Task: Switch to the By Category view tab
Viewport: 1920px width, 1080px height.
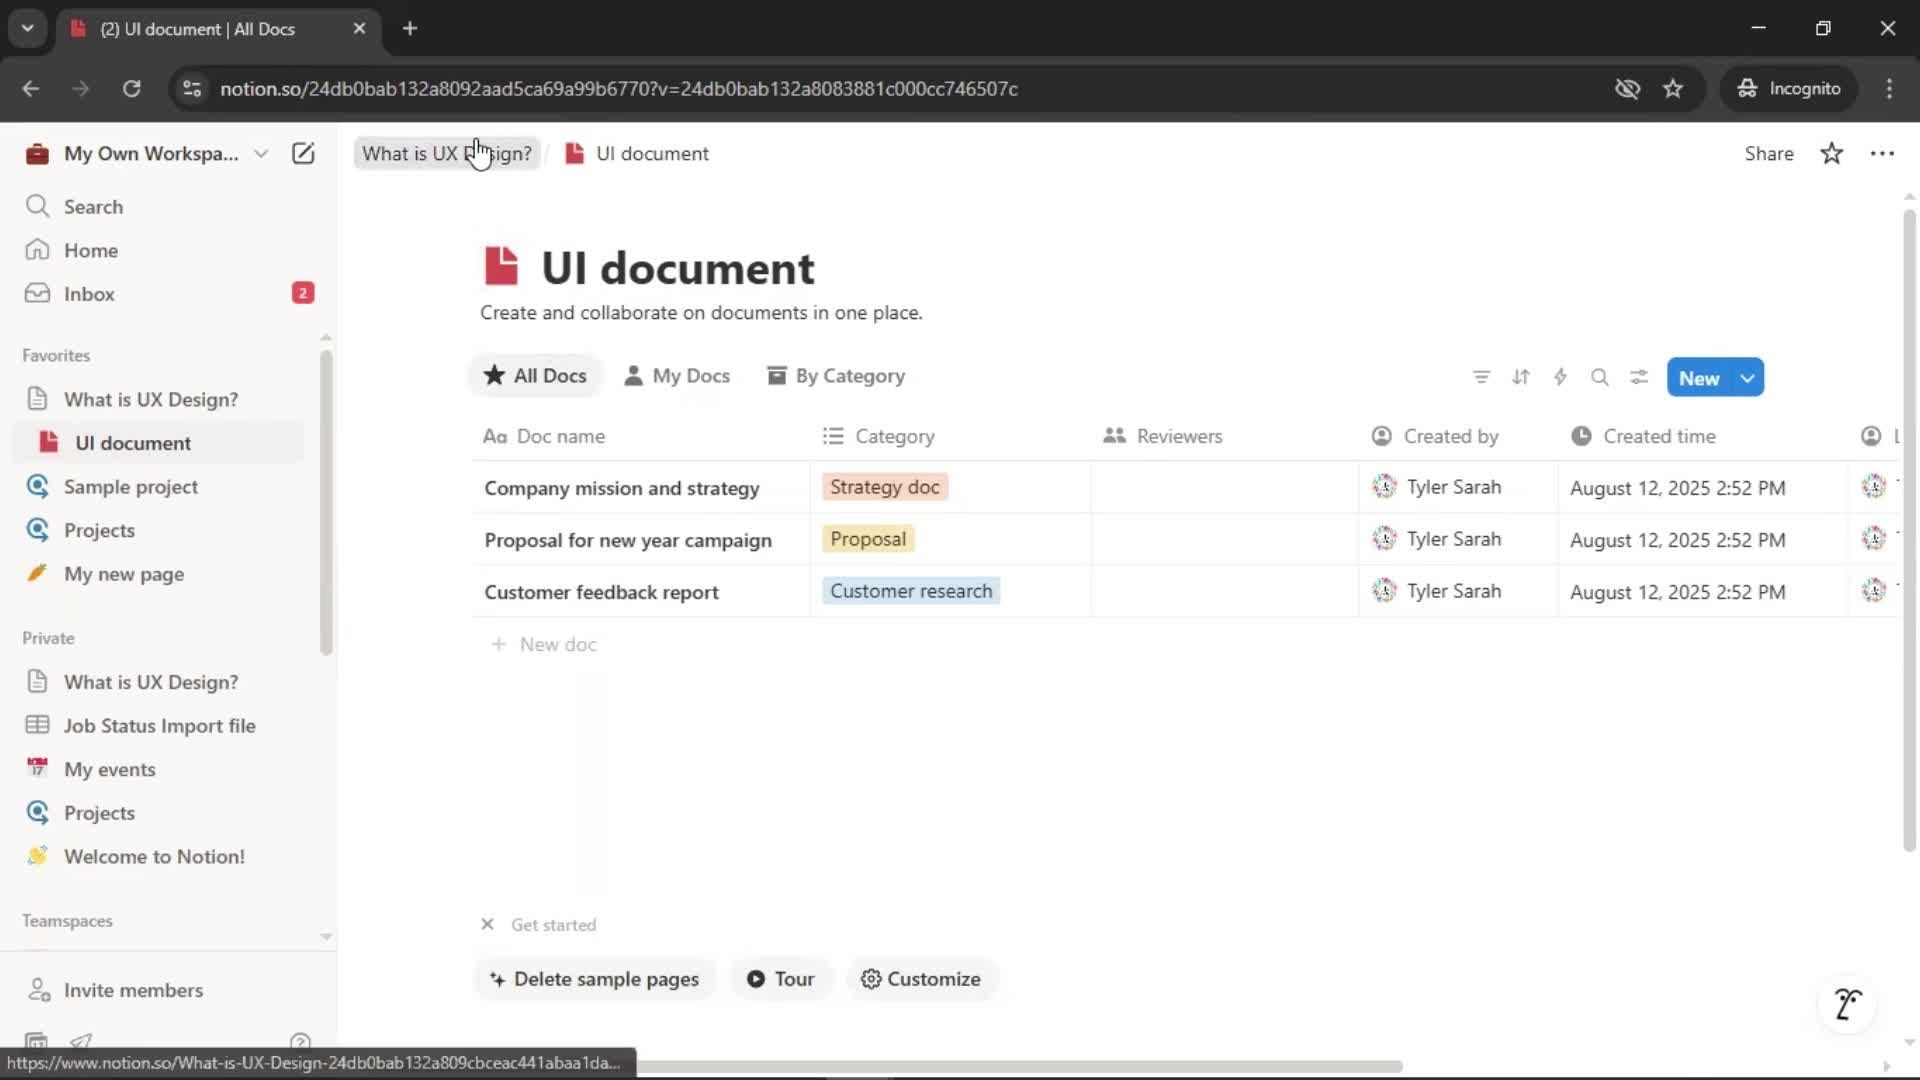Action: 836,376
